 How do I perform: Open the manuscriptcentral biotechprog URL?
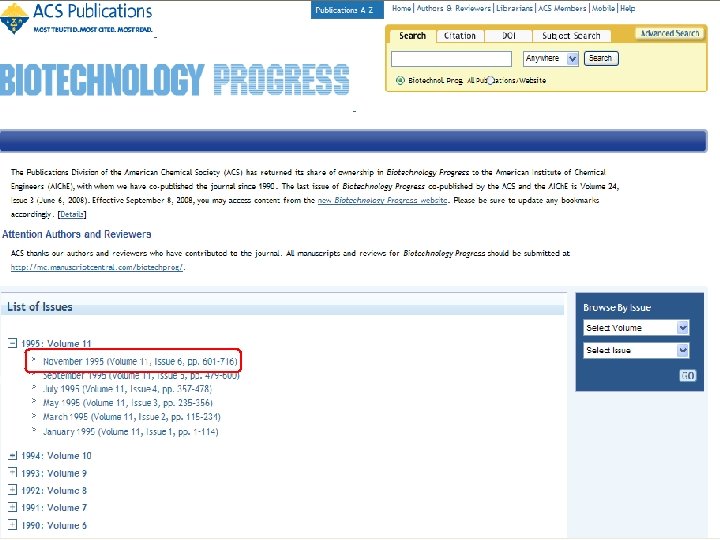point(97,267)
